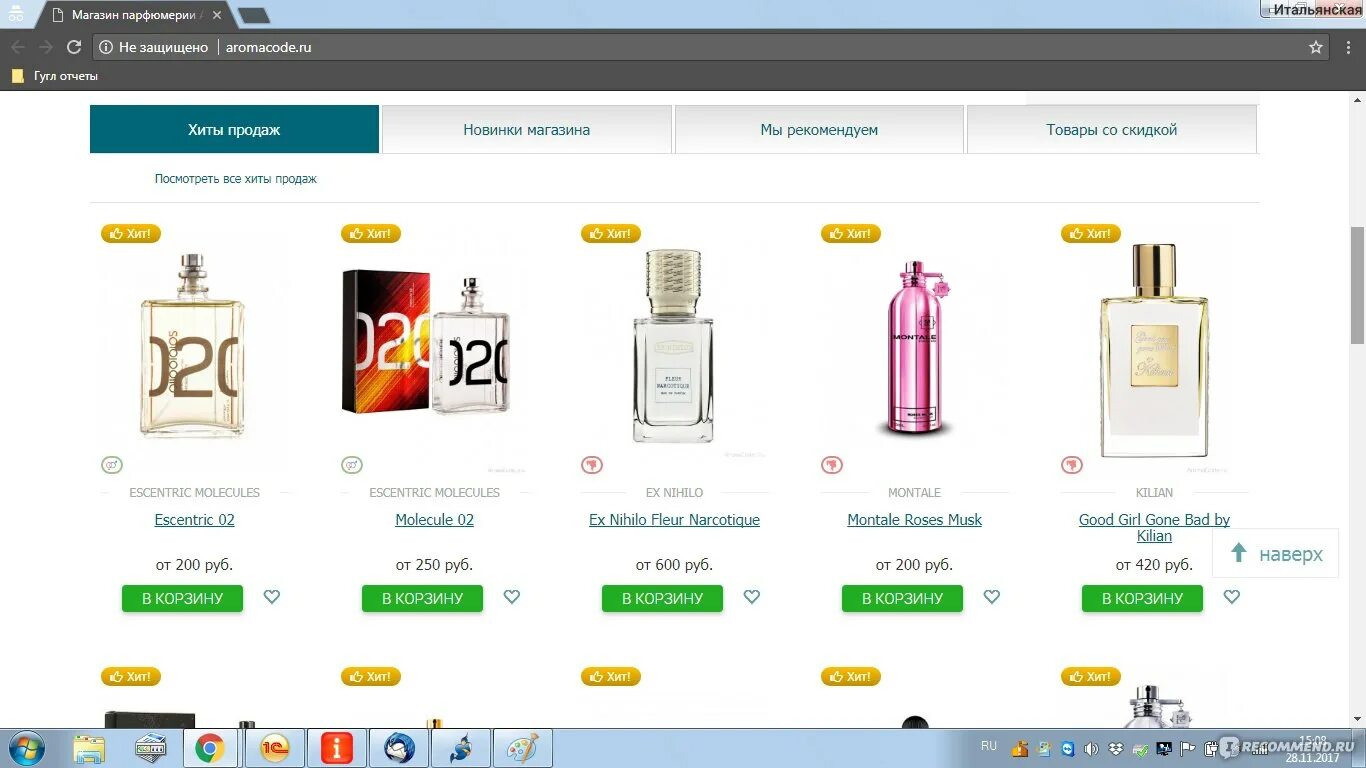The width and height of the screenshot is (1366, 768).
Task: Open the Fleur Narcotique bottle image
Action: click(x=674, y=346)
